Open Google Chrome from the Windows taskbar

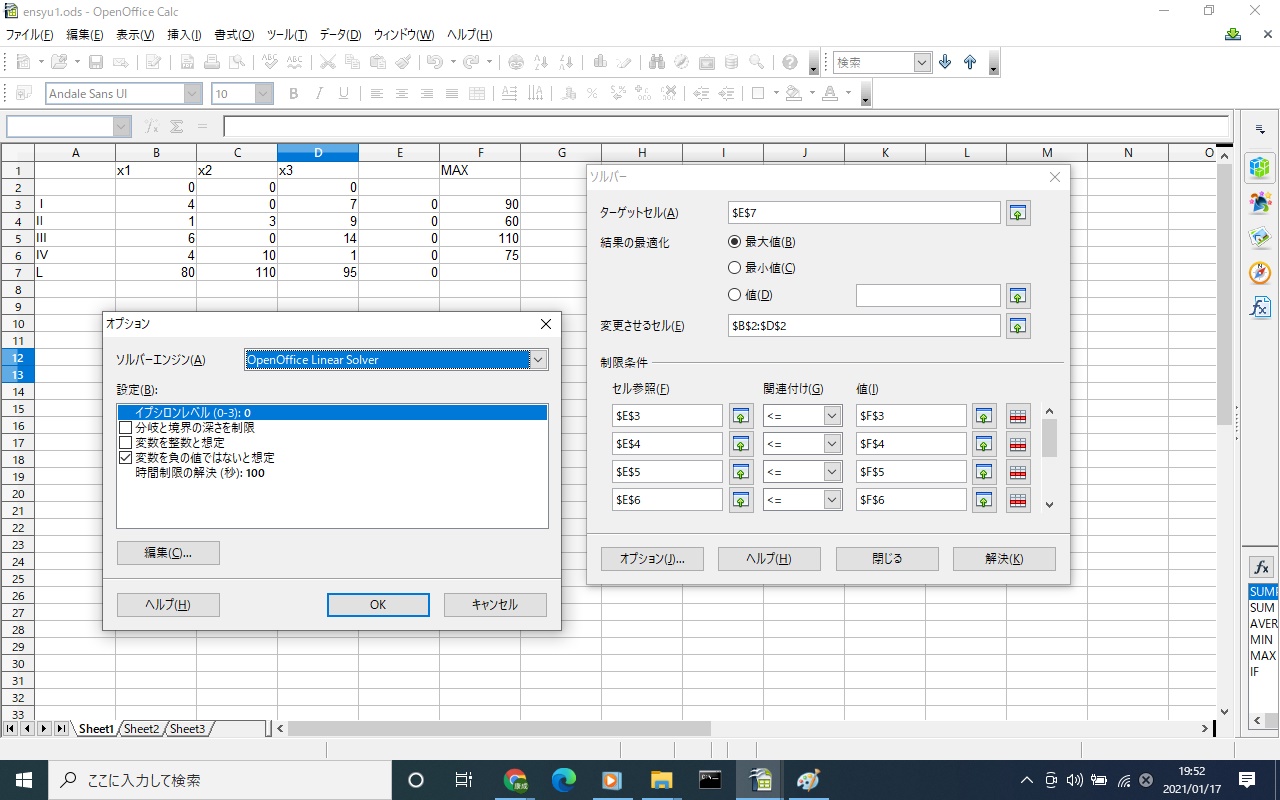pos(516,780)
